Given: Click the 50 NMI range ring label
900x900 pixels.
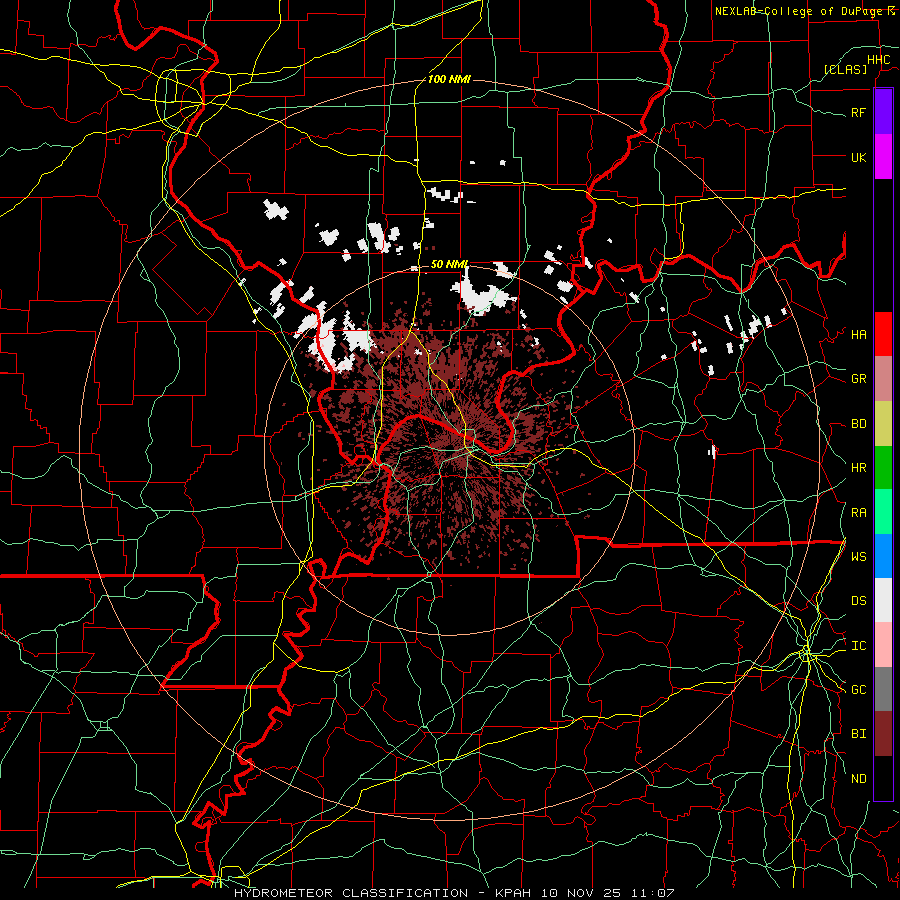Looking at the screenshot, I should 449,264.
